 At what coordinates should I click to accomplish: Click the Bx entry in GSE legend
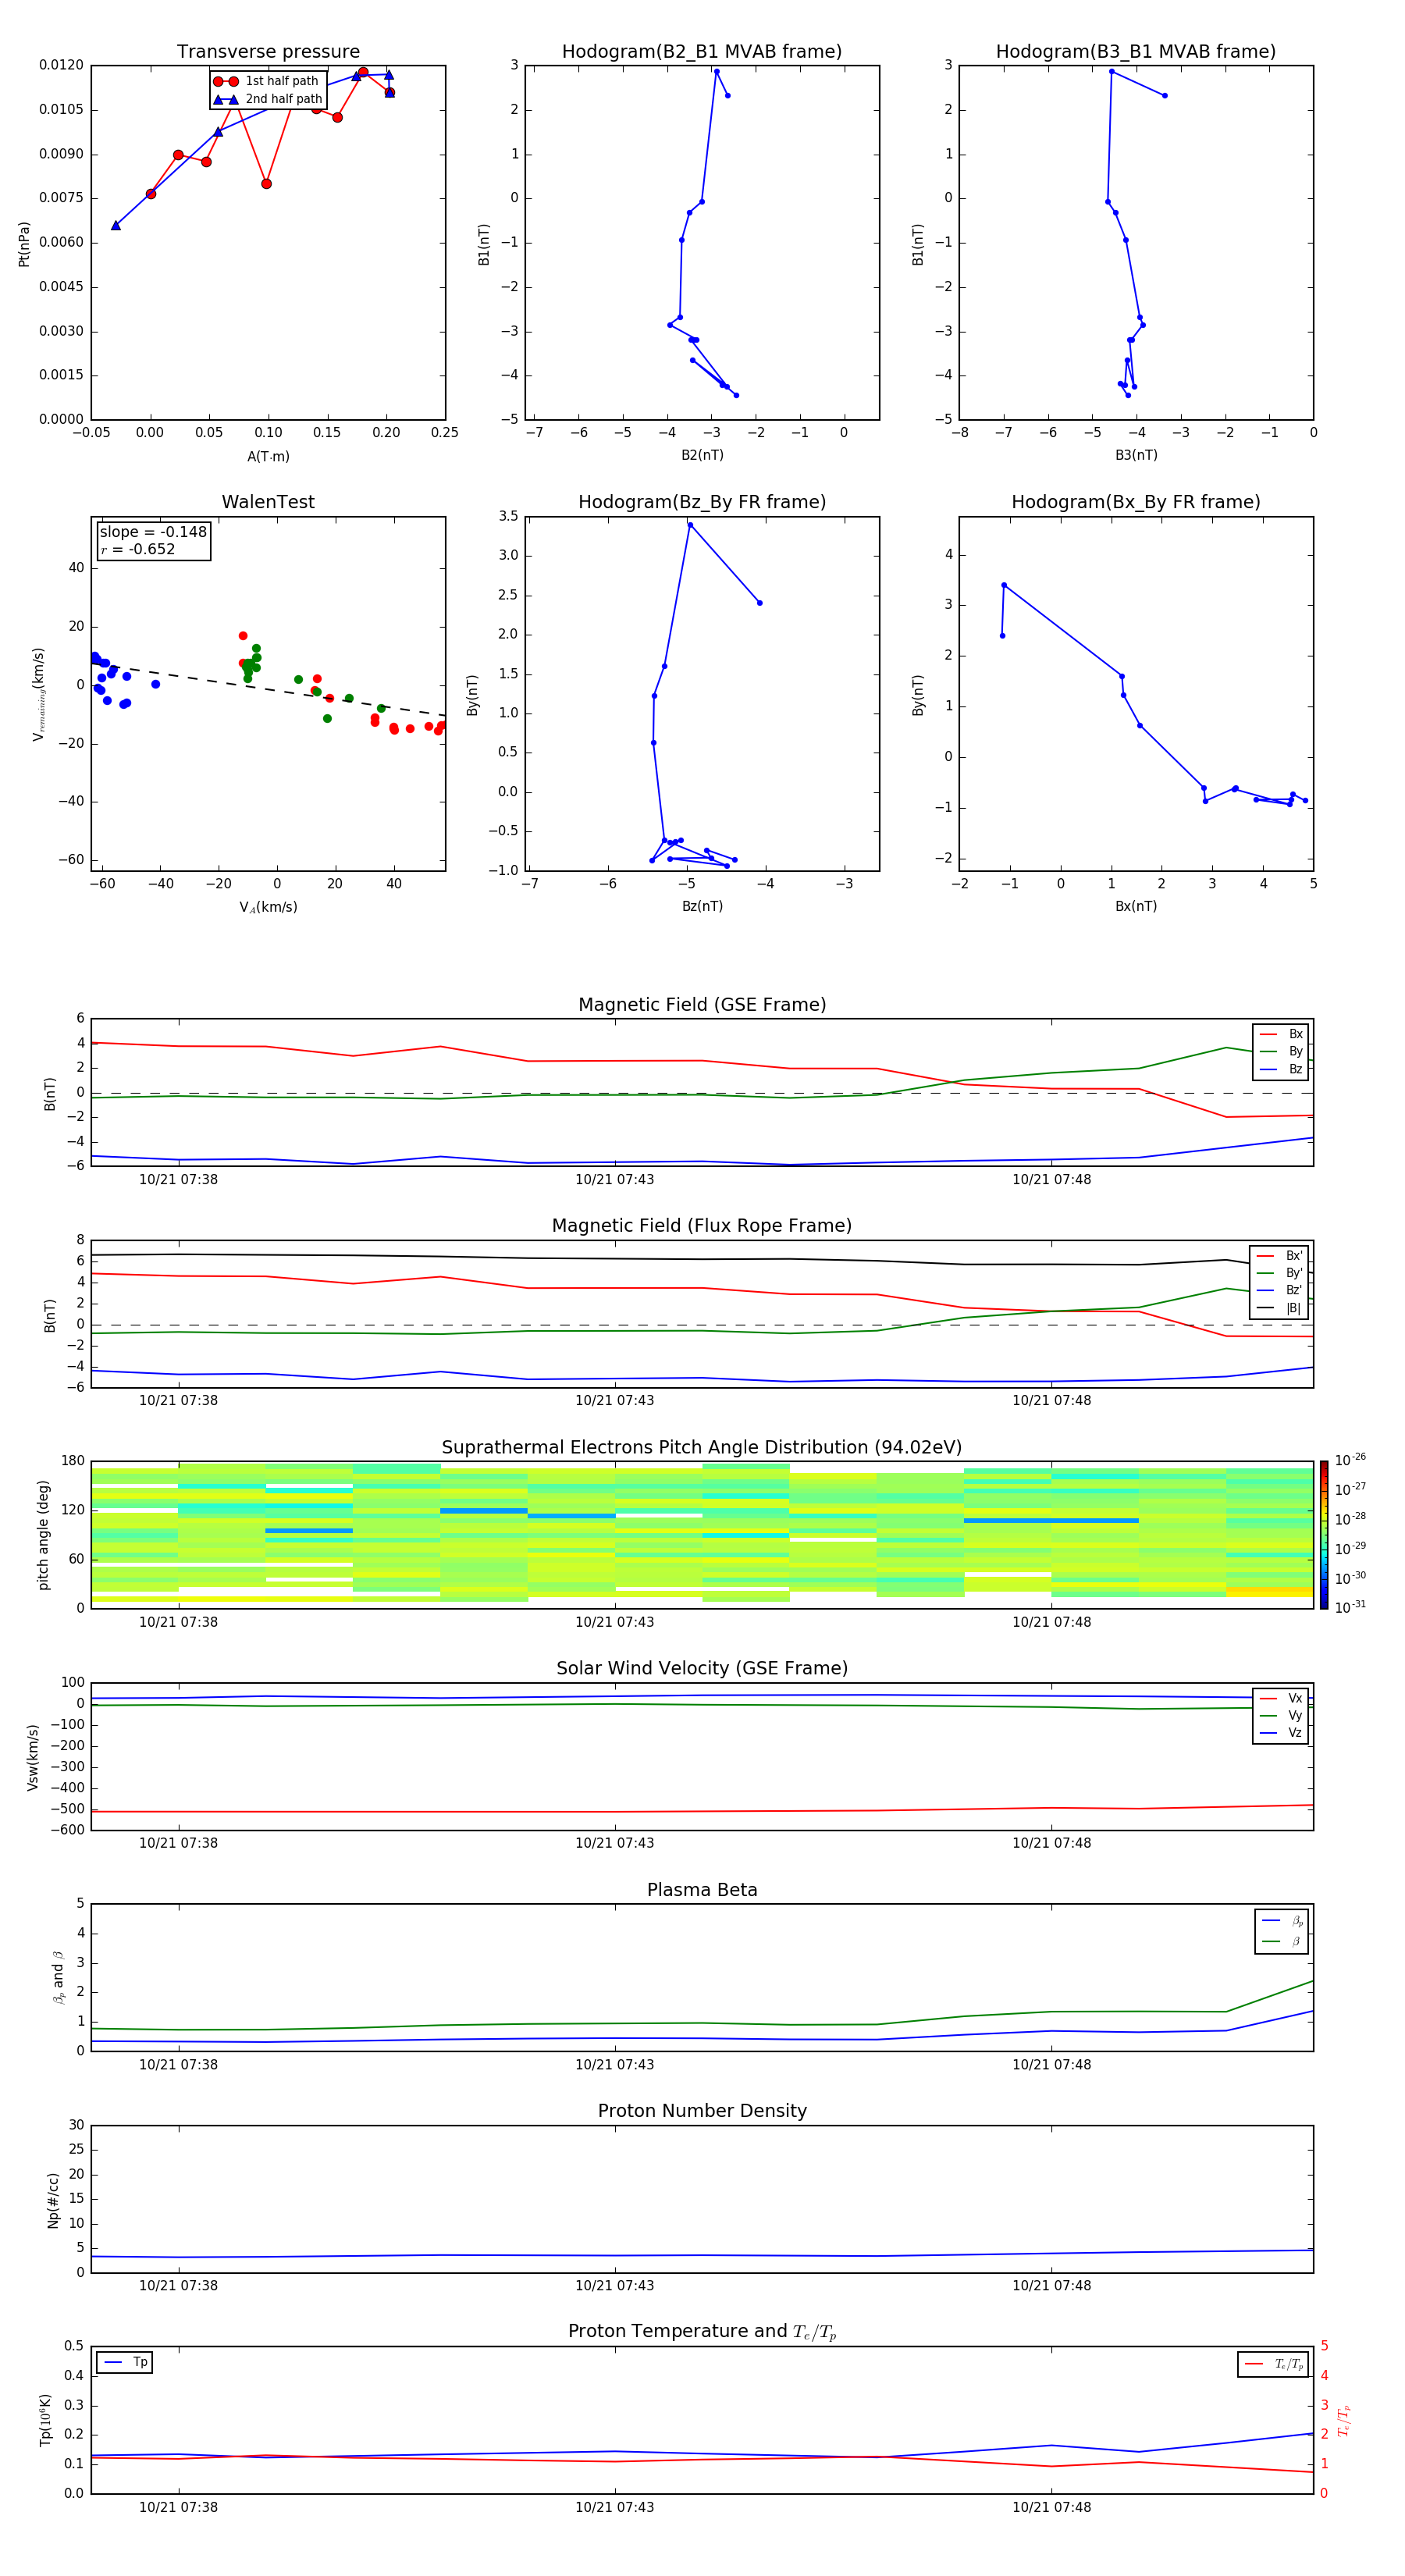click(x=1282, y=1034)
